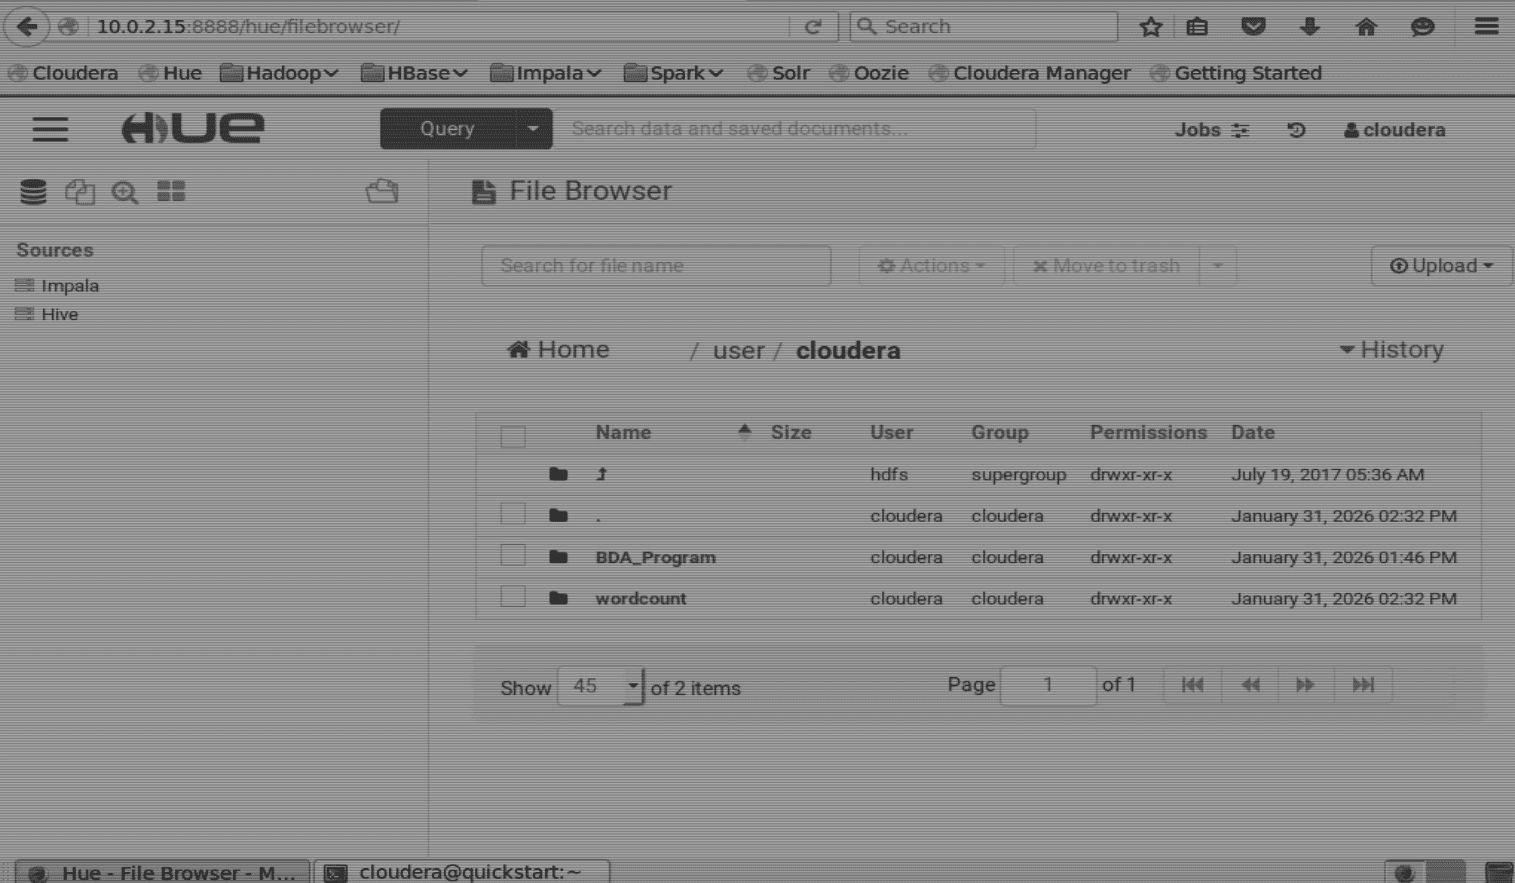Focus the Search for file name field

point(656,266)
